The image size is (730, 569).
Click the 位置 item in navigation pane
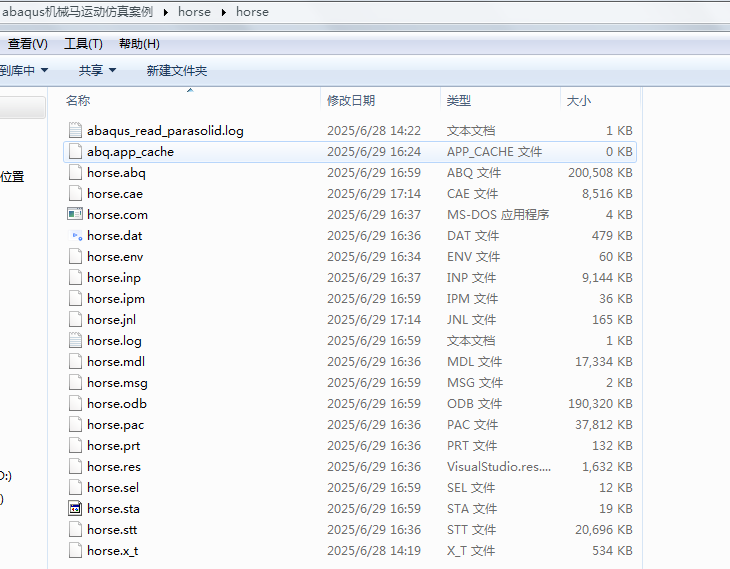(12, 176)
